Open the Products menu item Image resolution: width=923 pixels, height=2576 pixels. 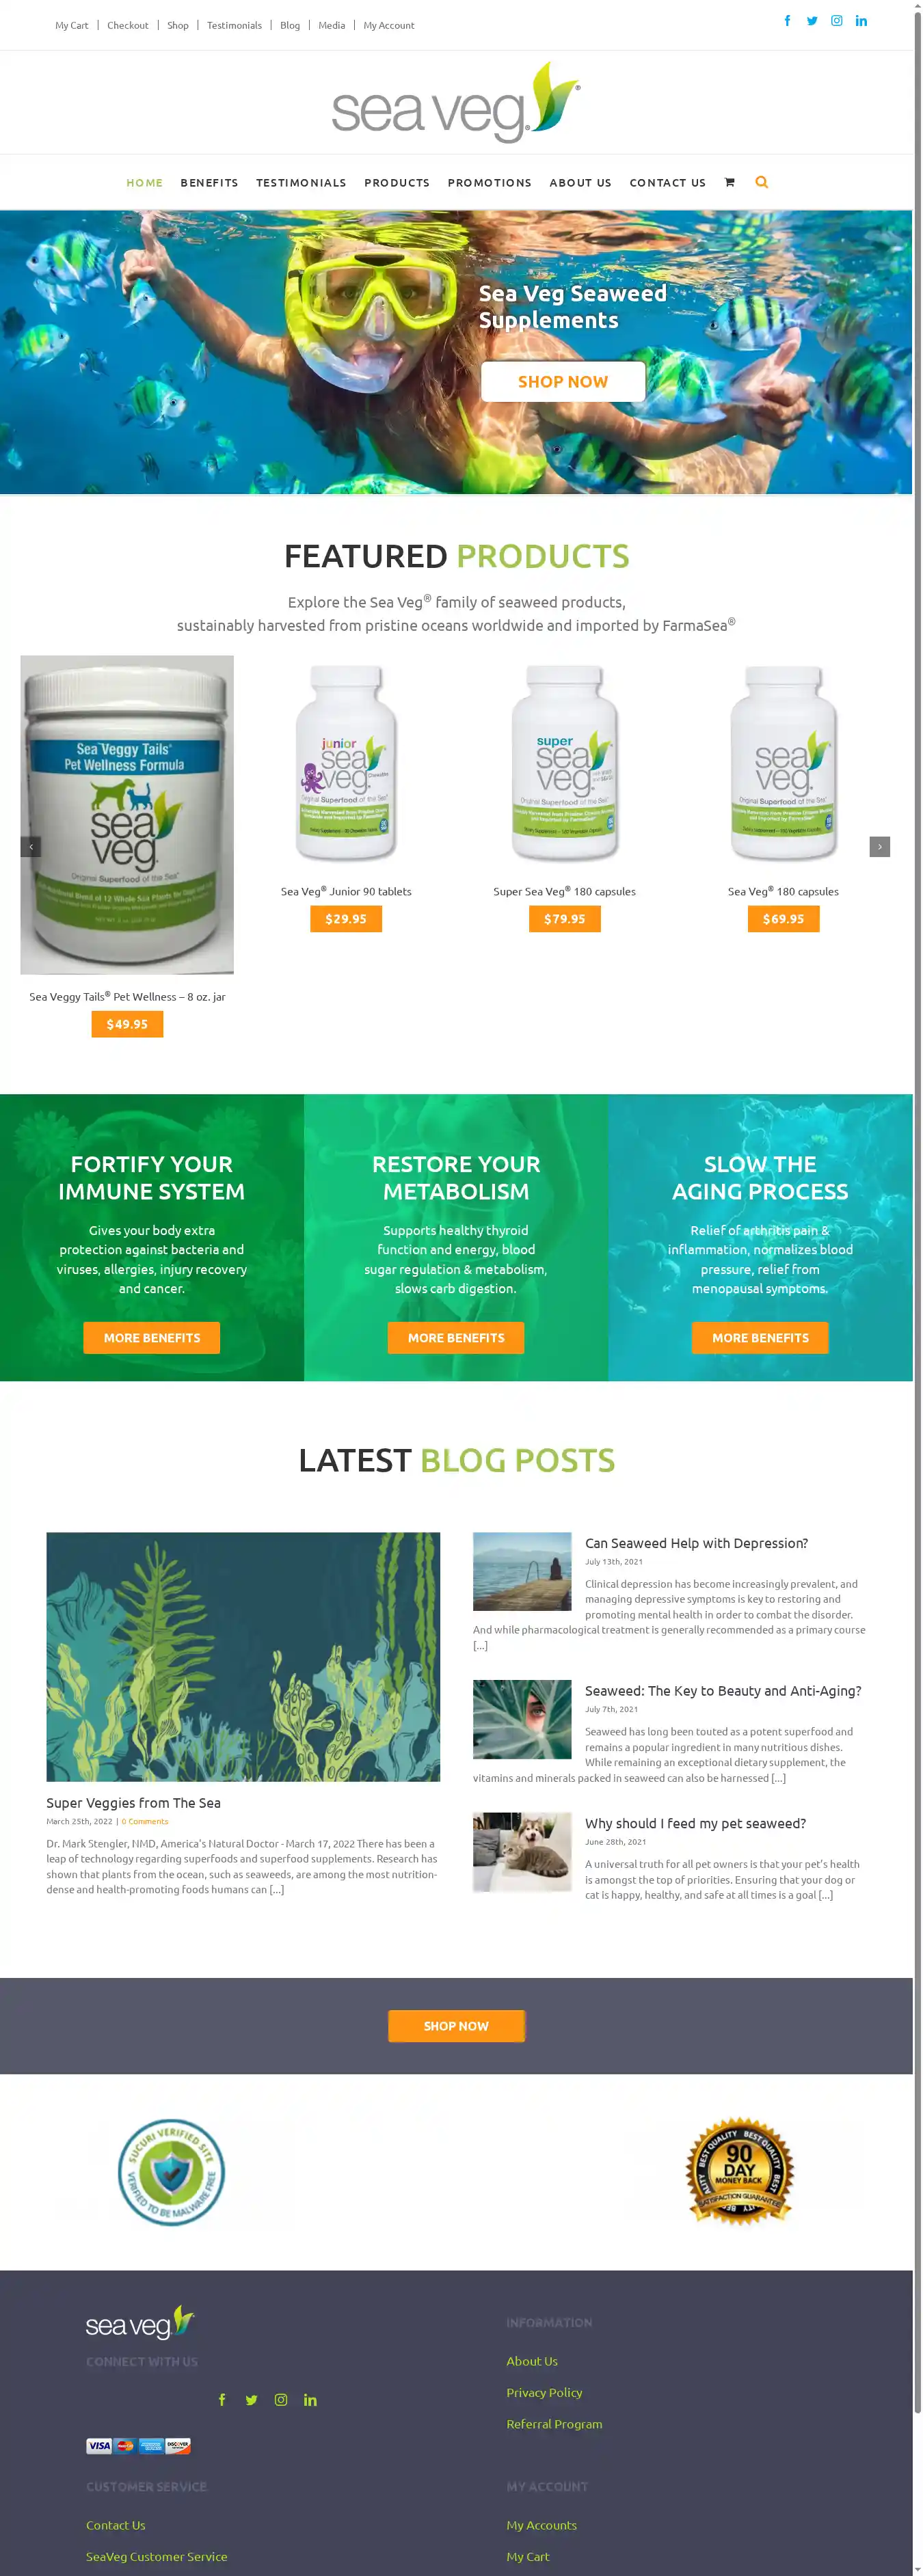pyautogui.click(x=397, y=183)
